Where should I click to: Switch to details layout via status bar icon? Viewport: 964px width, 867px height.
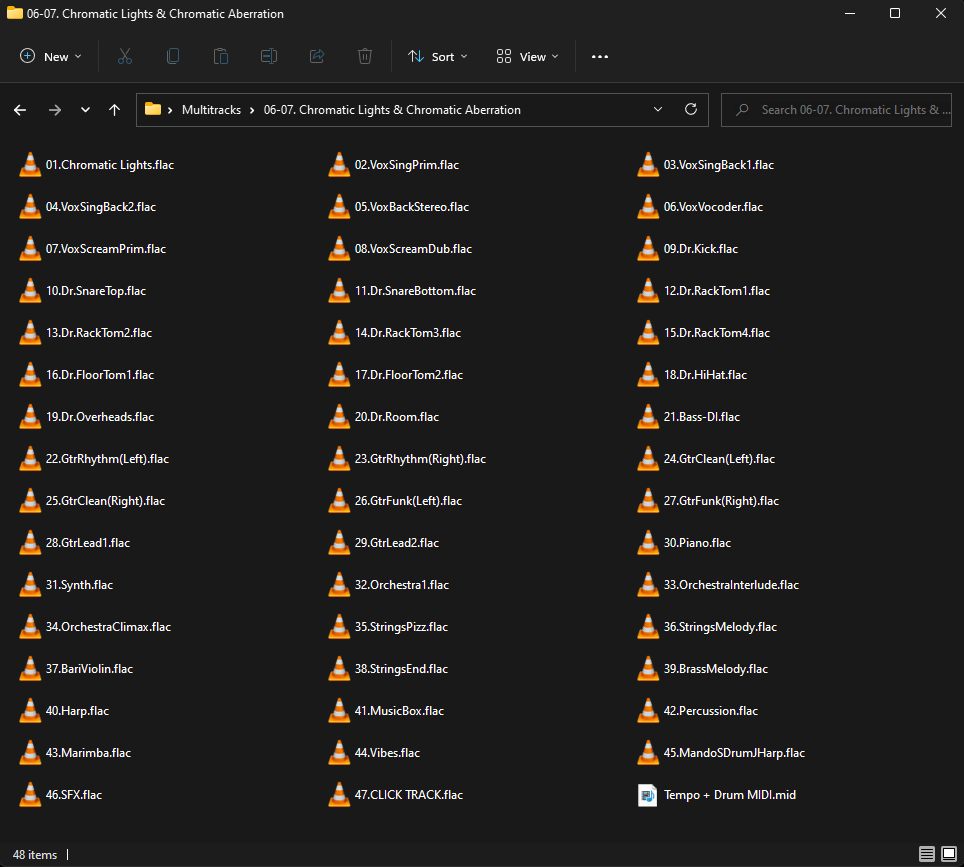(x=927, y=855)
